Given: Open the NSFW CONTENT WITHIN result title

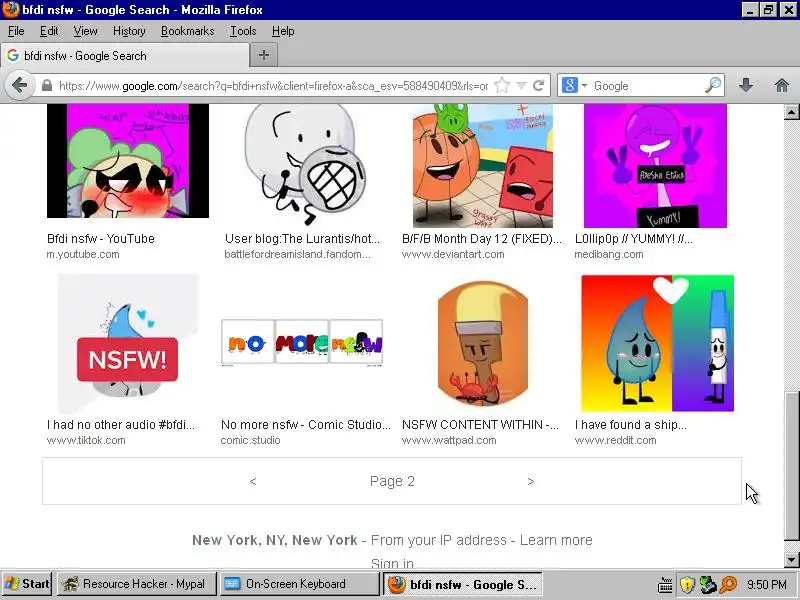Looking at the screenshot, I should (480, 424).
